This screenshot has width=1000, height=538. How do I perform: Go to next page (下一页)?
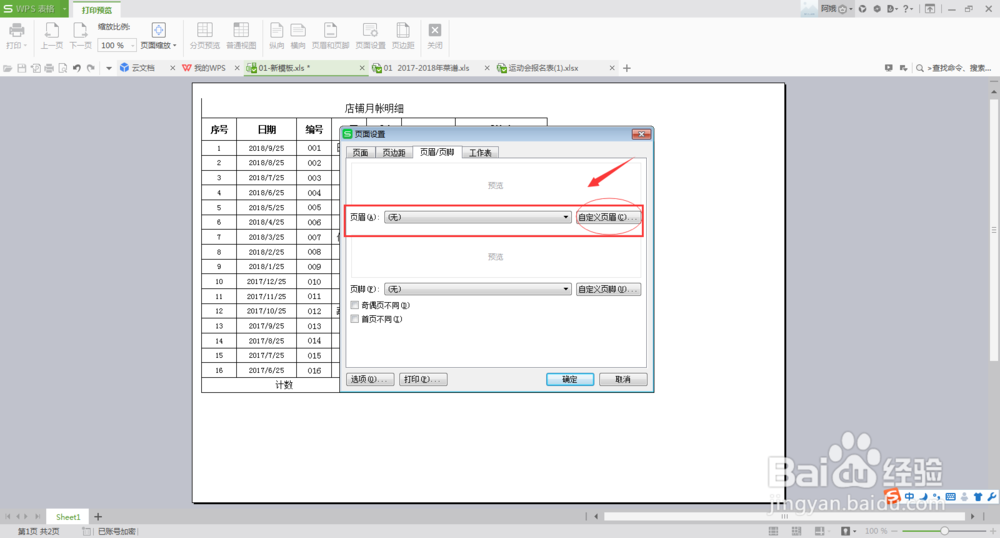point(80,36)
